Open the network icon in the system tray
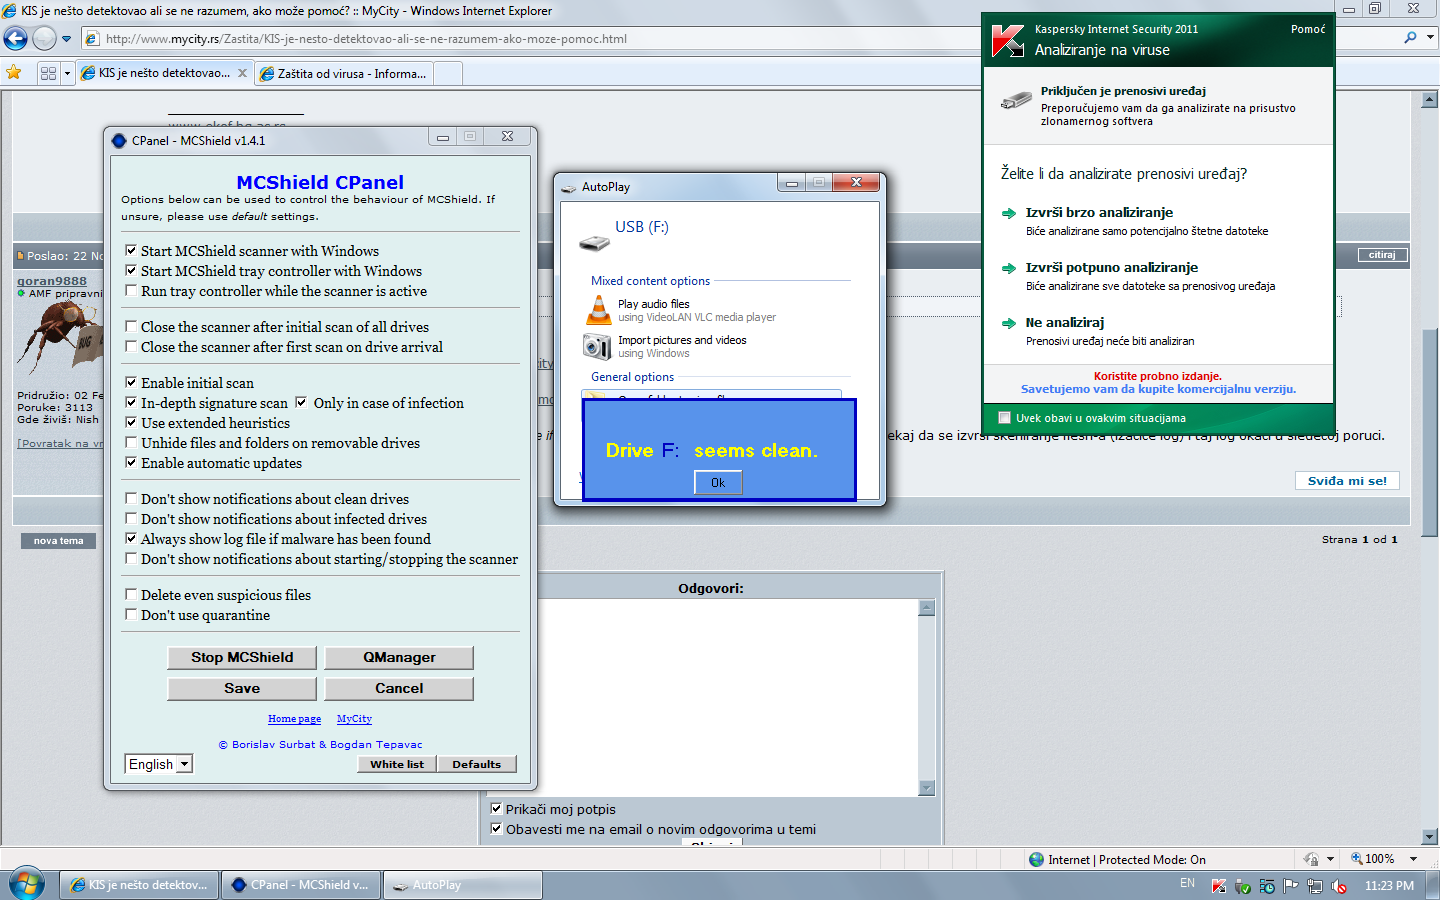Screen dimensions: 1440x900 point(1315,886)
